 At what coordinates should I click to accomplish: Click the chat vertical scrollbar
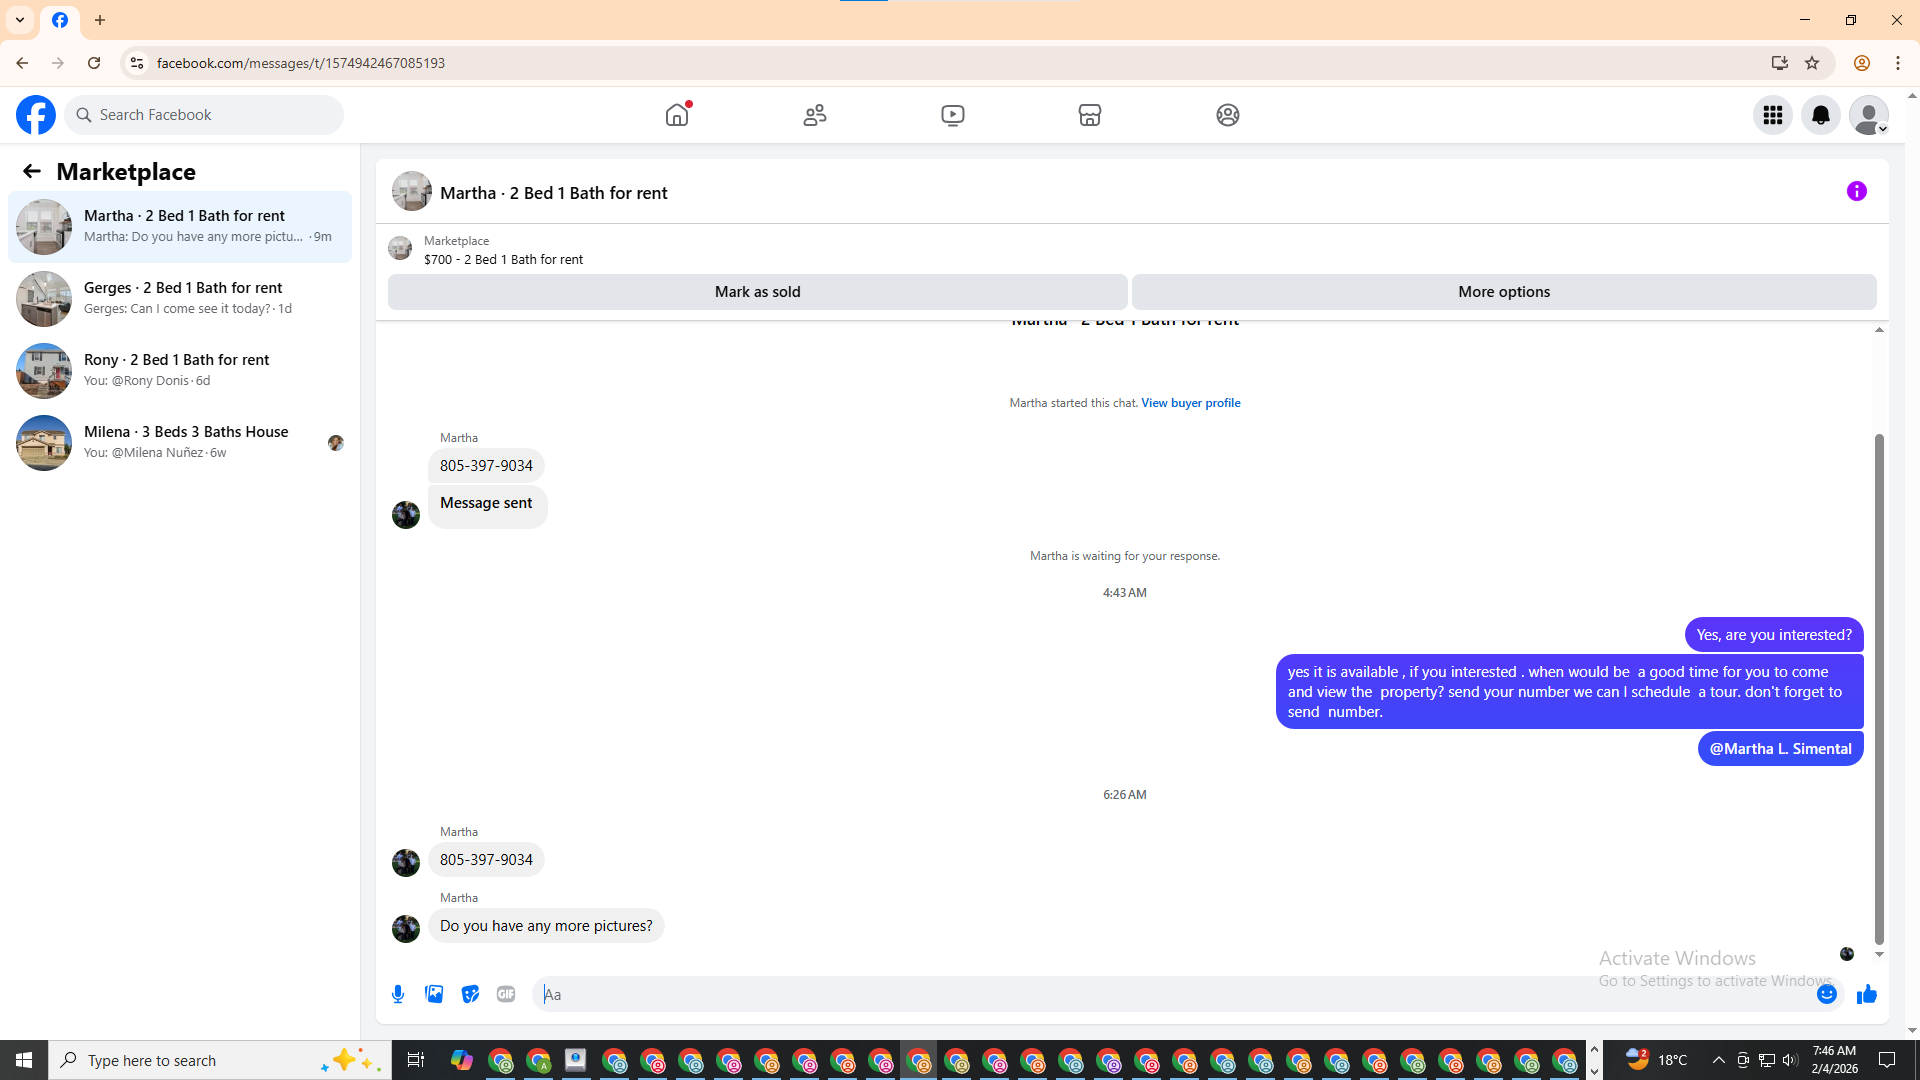pyautogui.click(x=1879, y=690)
